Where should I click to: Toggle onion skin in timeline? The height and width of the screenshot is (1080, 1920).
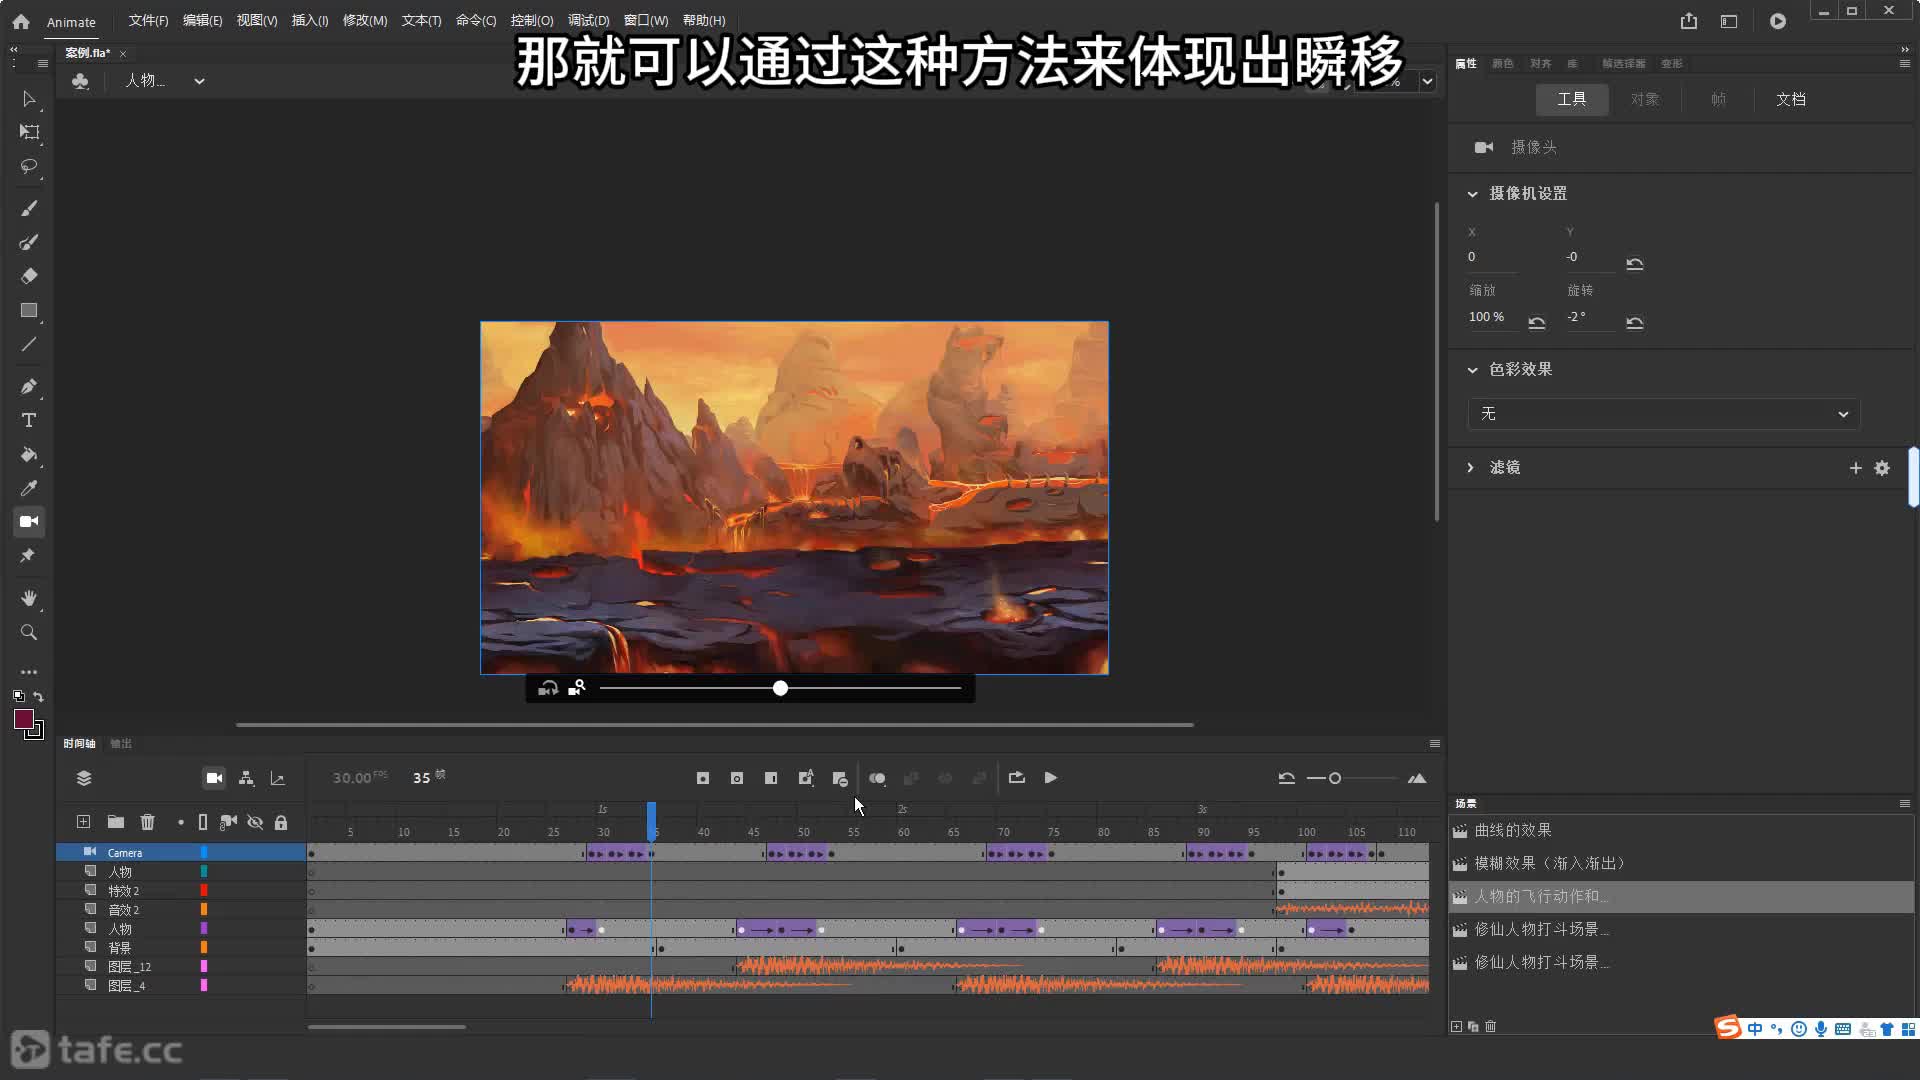point(877,778)
